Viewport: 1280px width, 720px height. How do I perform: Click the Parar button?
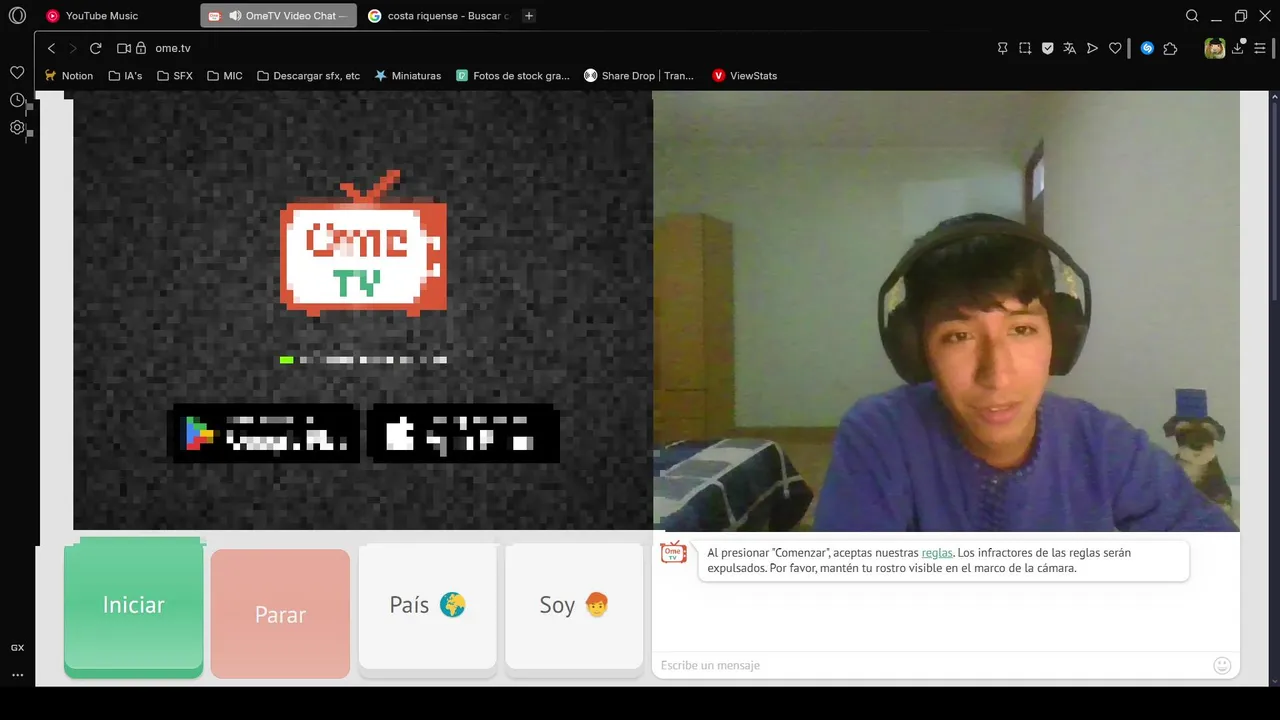280,614
